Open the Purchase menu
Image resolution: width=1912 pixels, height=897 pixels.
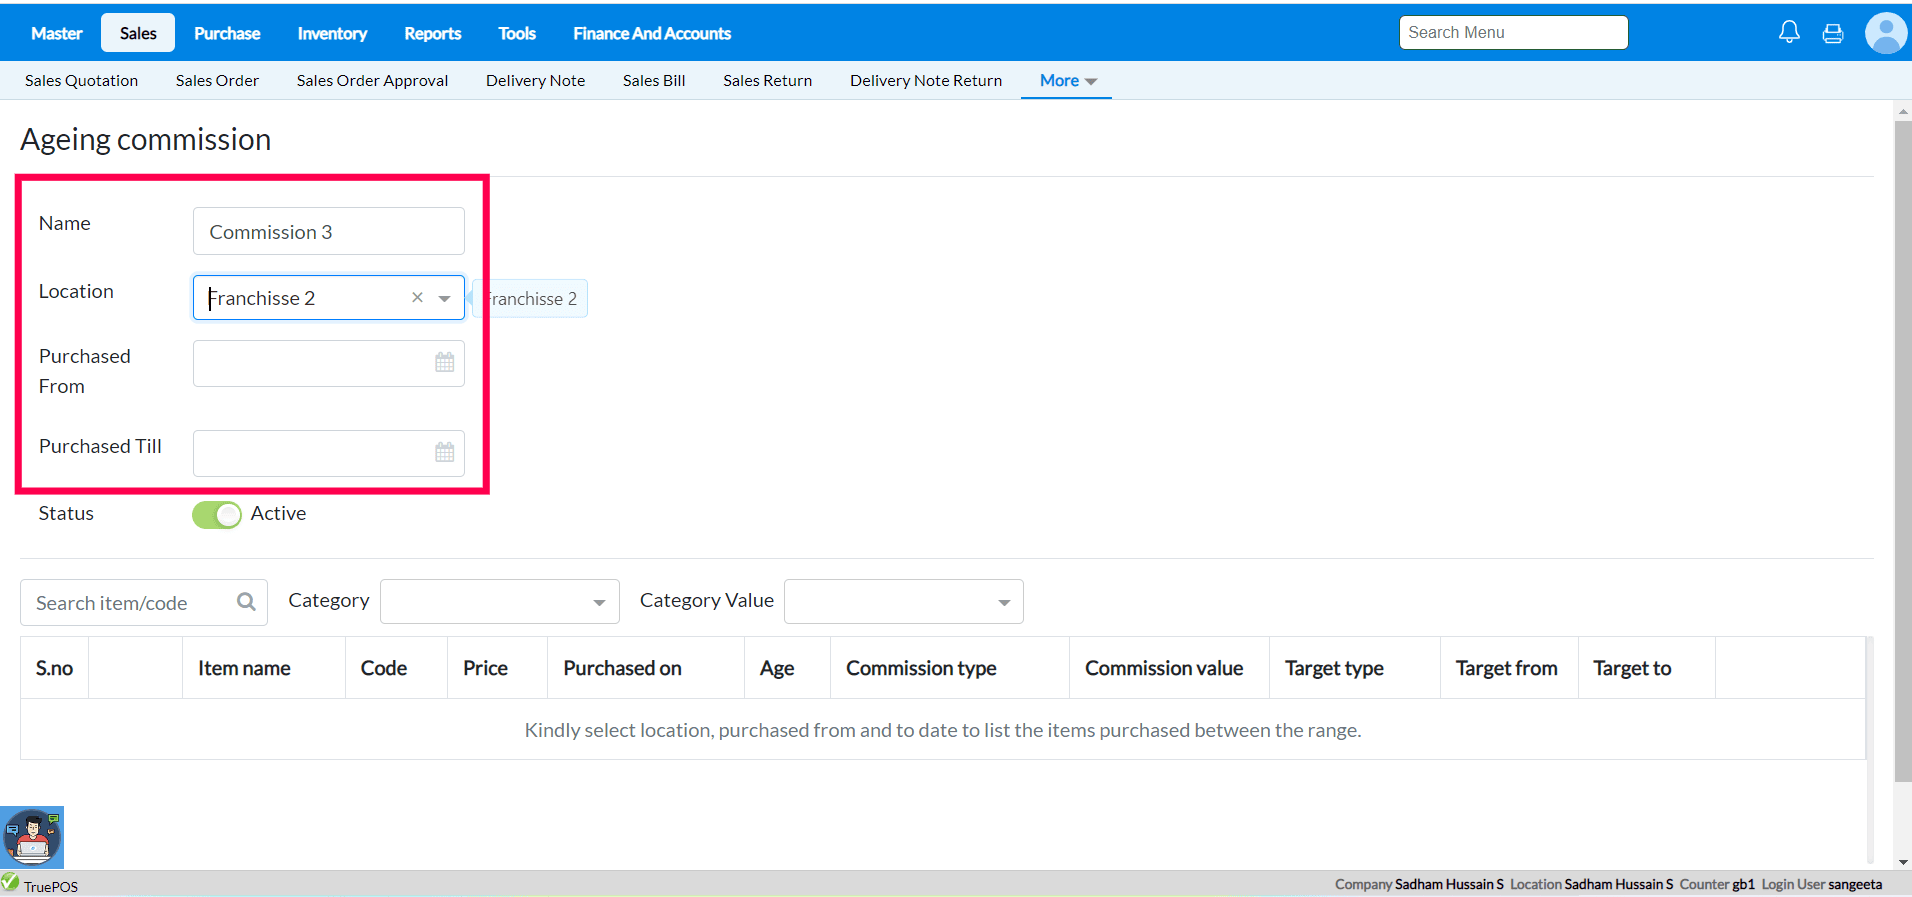pyautogui.click(x=227, y=33)
